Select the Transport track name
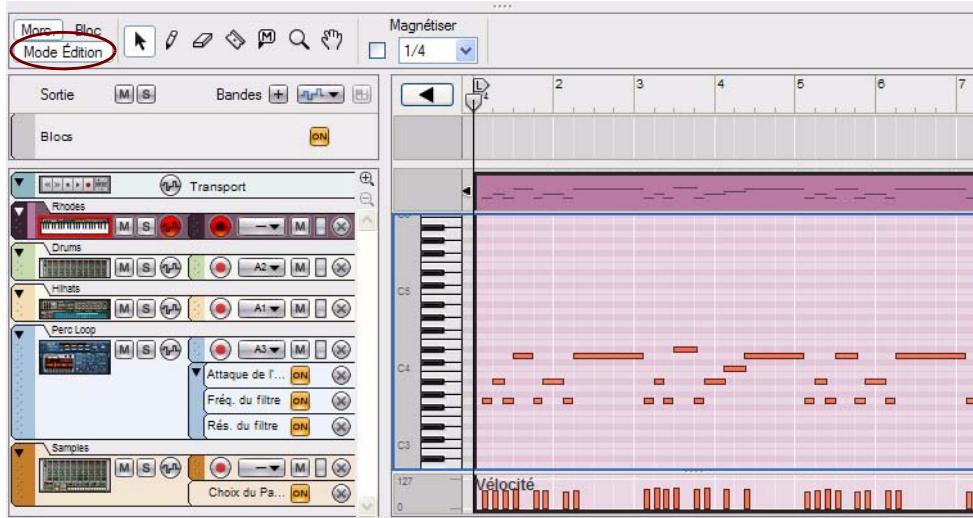Viewport: 973px width, 518px height. point(218,187)
